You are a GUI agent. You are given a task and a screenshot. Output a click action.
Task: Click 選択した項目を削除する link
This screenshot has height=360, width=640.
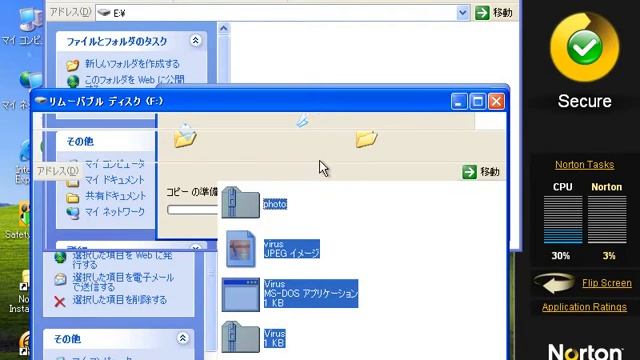120,300
